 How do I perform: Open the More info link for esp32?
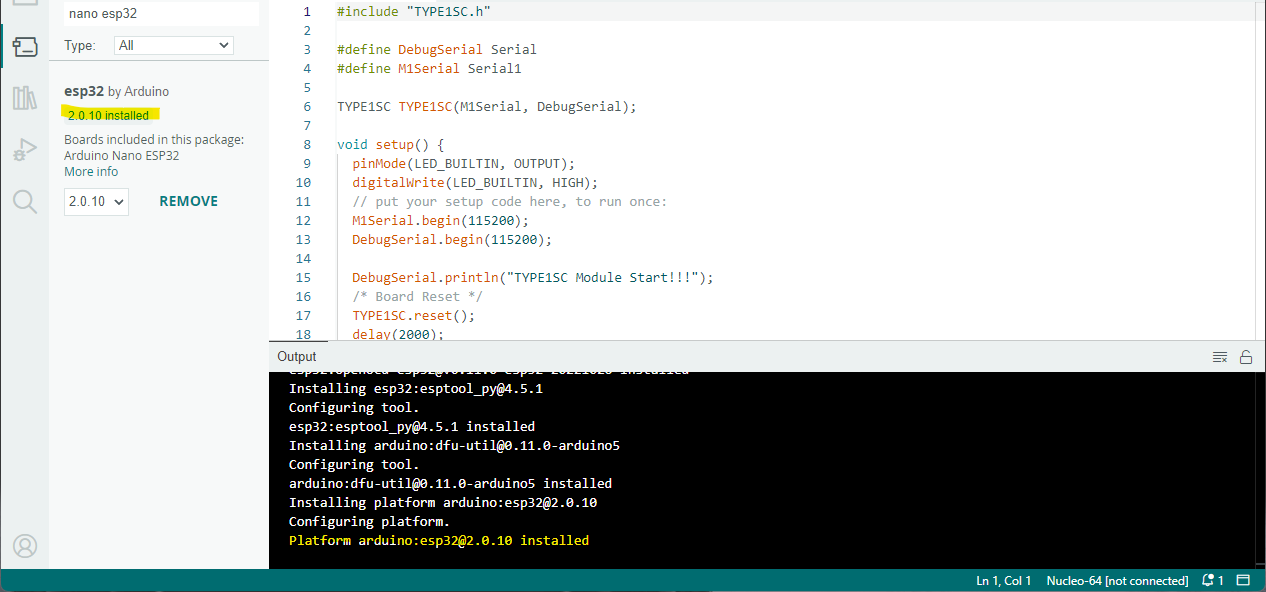(x=91, y=171)
